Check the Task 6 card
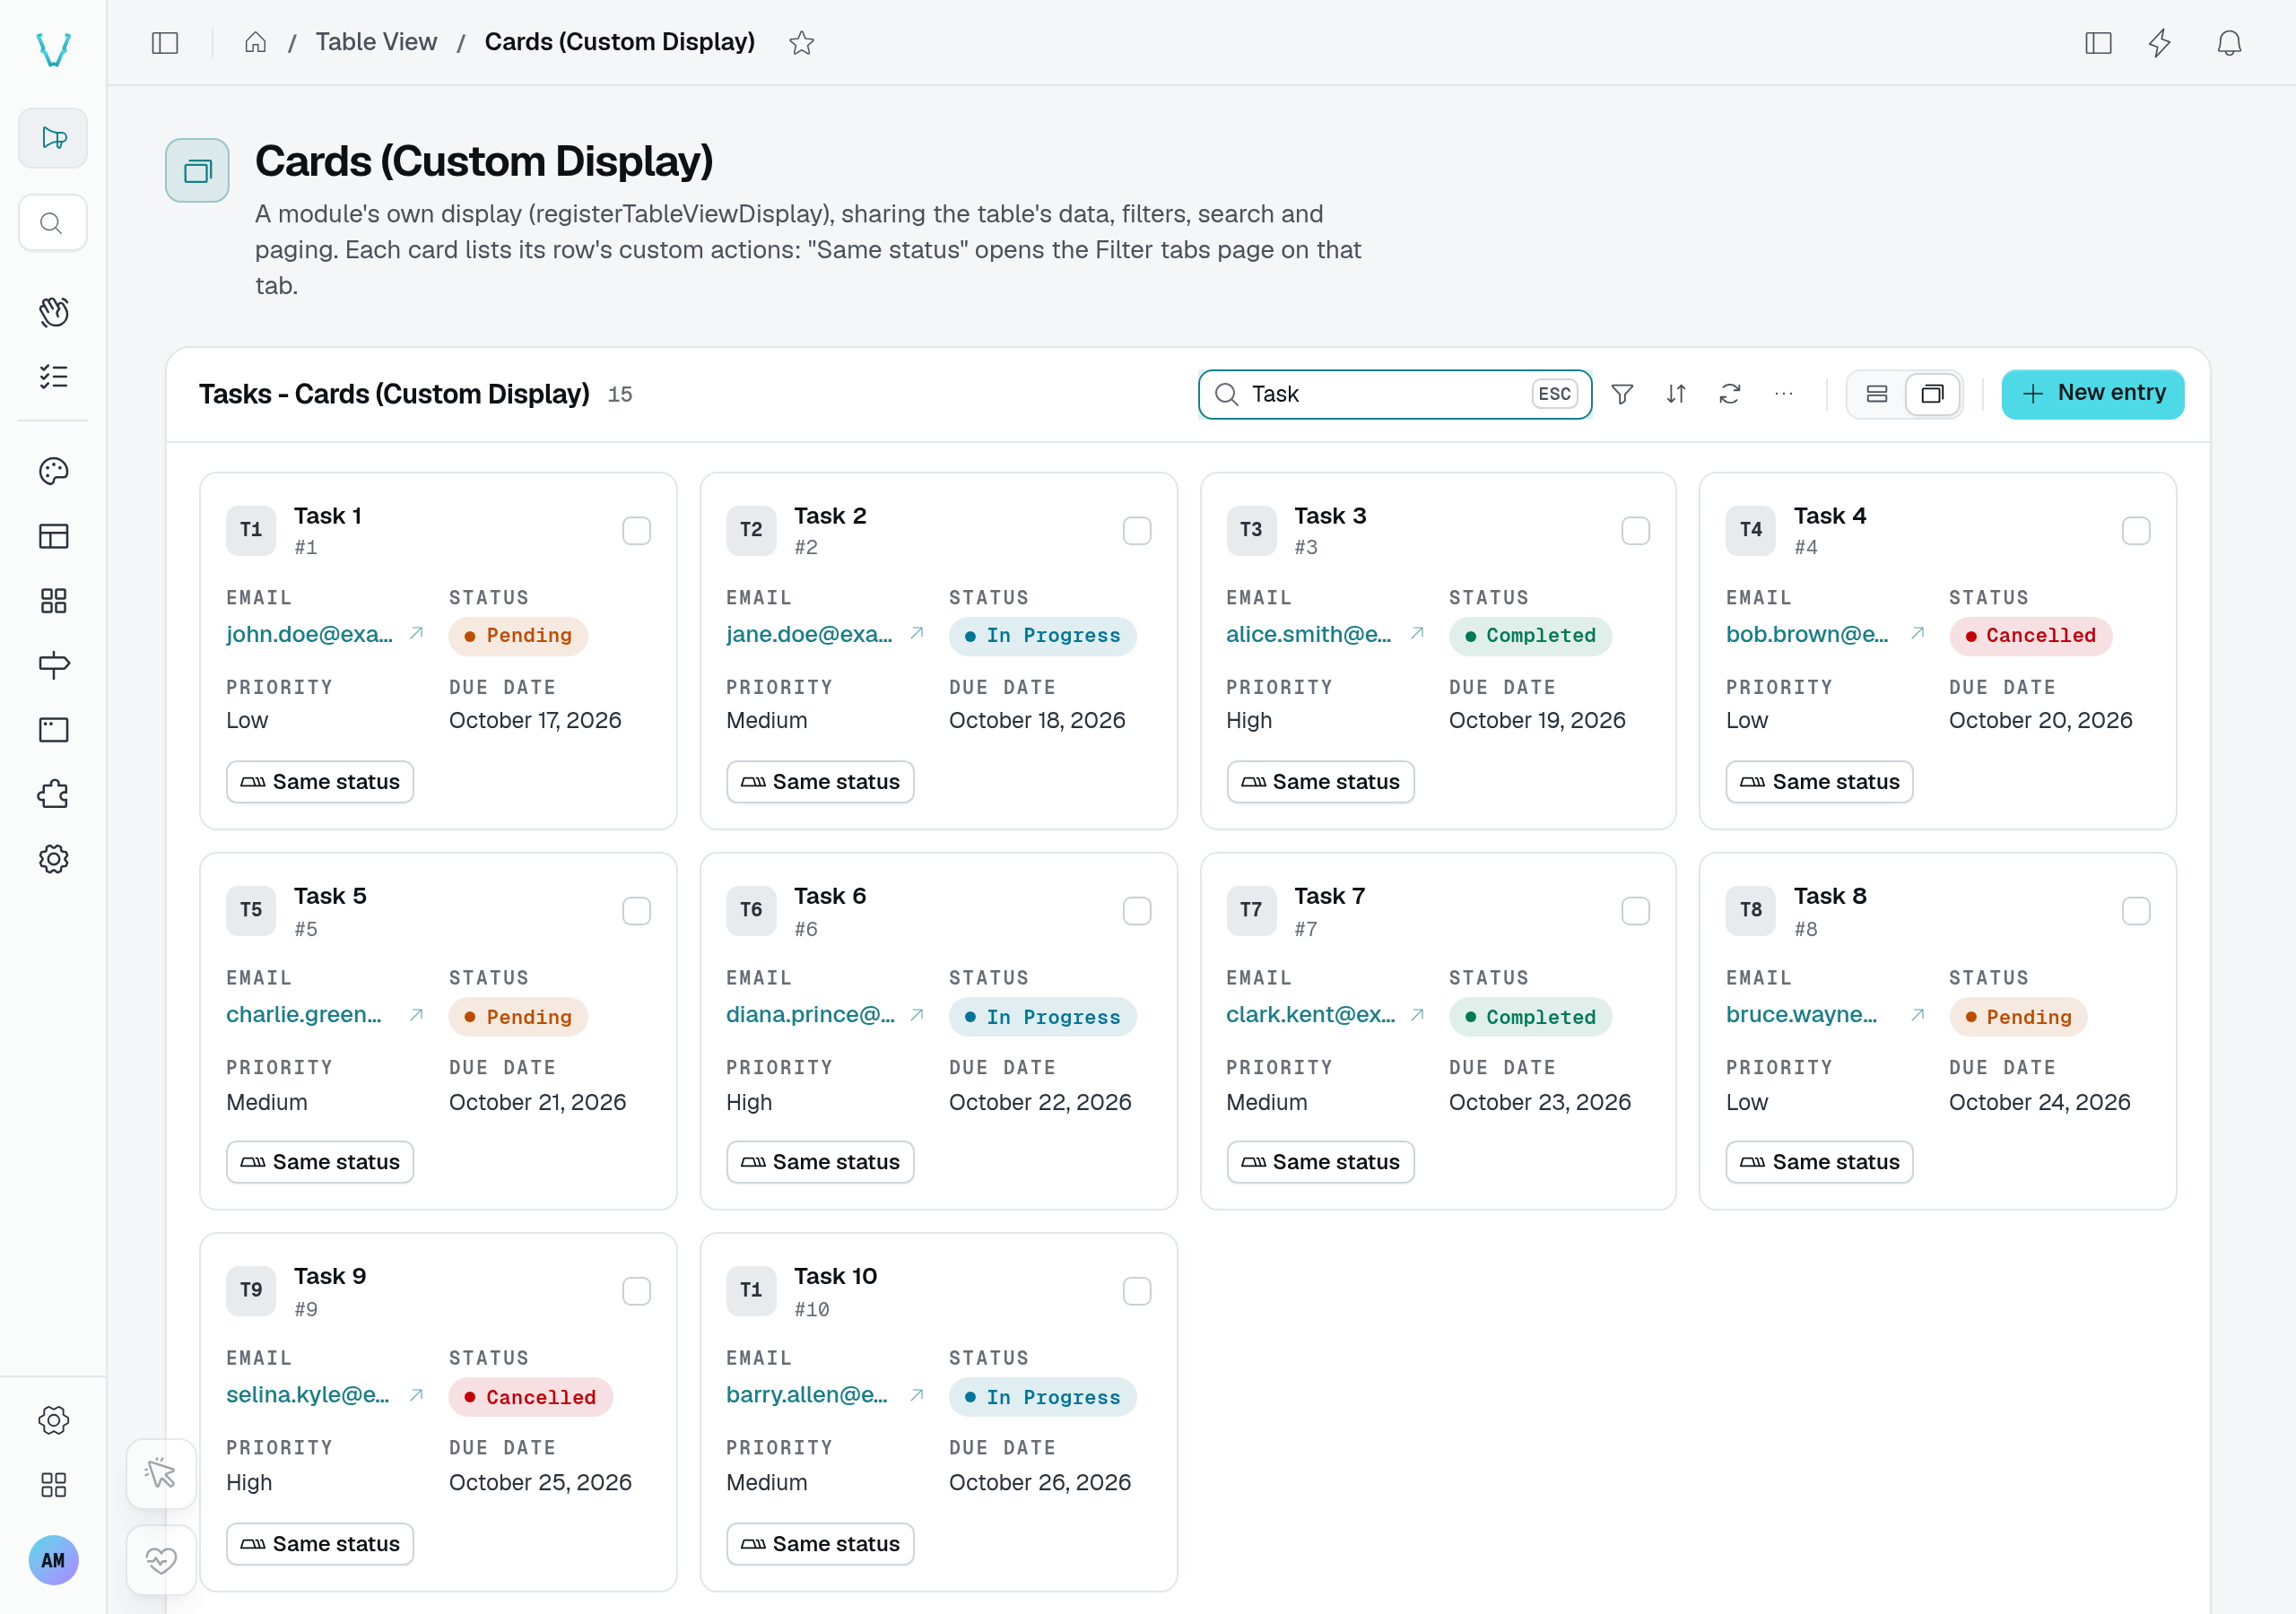 pos(1137,911)
